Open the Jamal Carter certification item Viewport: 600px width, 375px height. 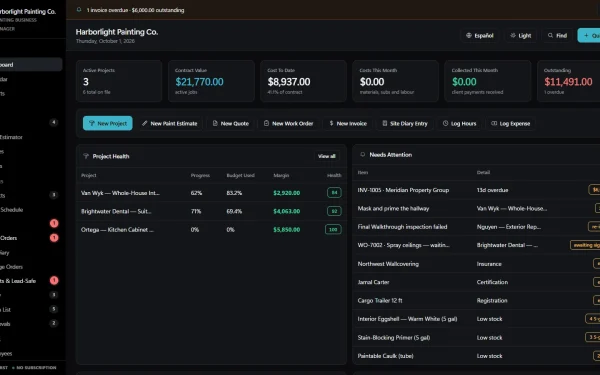tap(476, 282)
